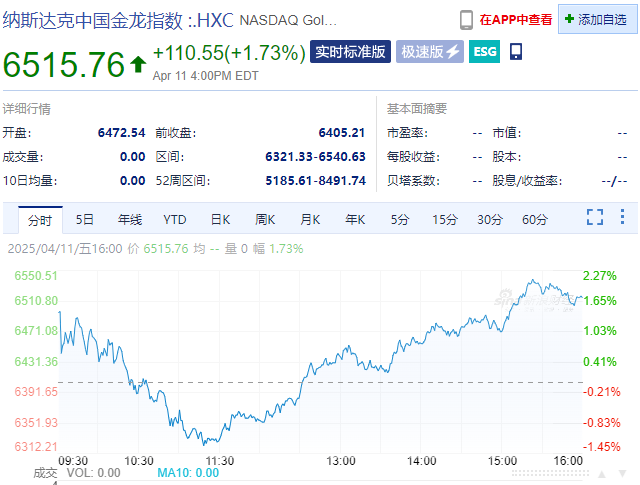640x485 pixels.
Task: Click the fullscreen chart icon
Action: pyautogui.click(x=595, y=218)
